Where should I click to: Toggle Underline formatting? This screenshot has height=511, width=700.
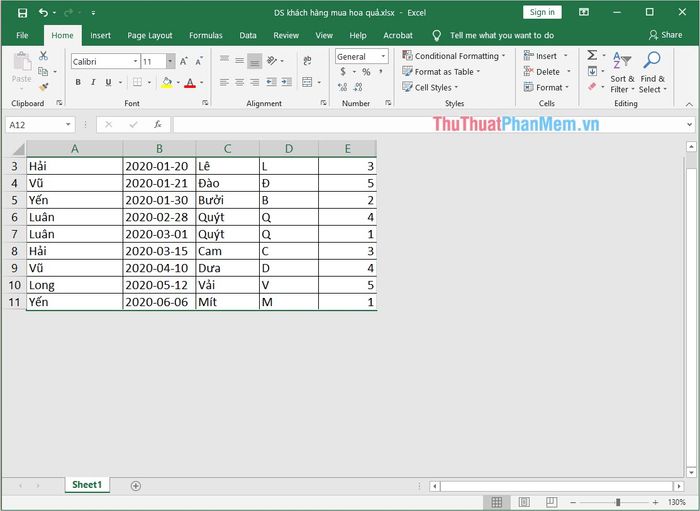point(108,82)
